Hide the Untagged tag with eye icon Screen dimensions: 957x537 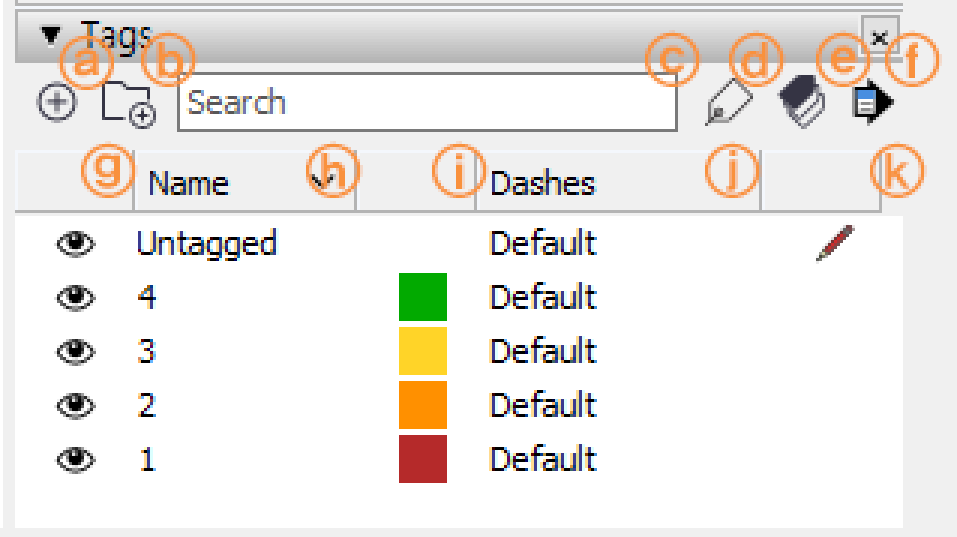click(76, 243)
